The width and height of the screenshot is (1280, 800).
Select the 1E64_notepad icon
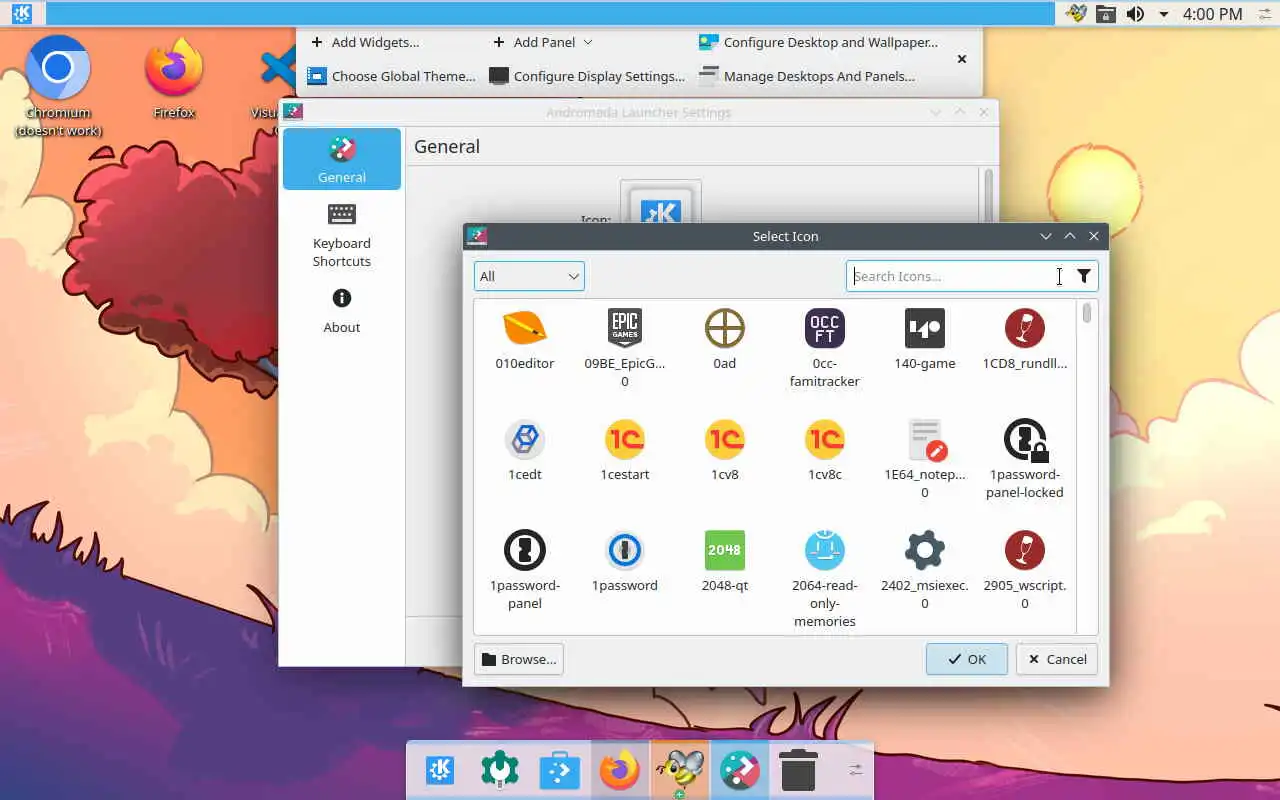(925, 460)
